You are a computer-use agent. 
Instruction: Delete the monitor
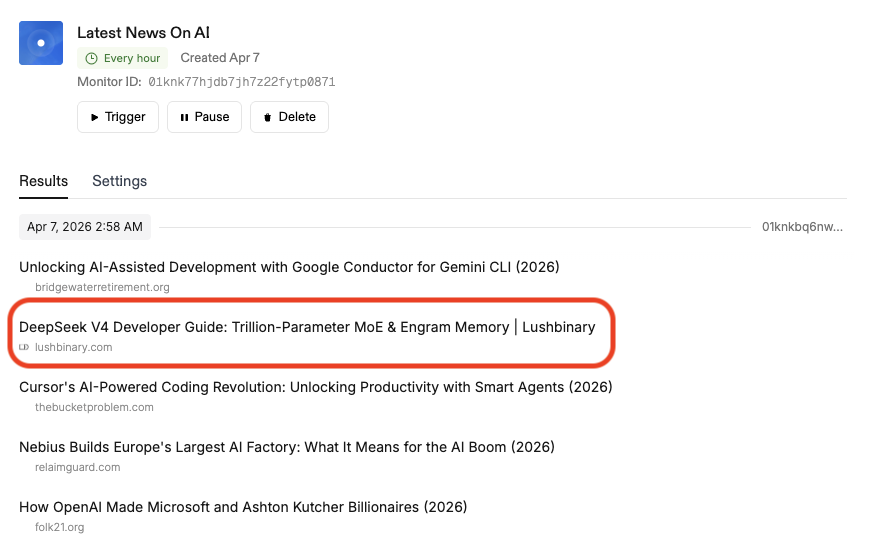tap(289, 117)
